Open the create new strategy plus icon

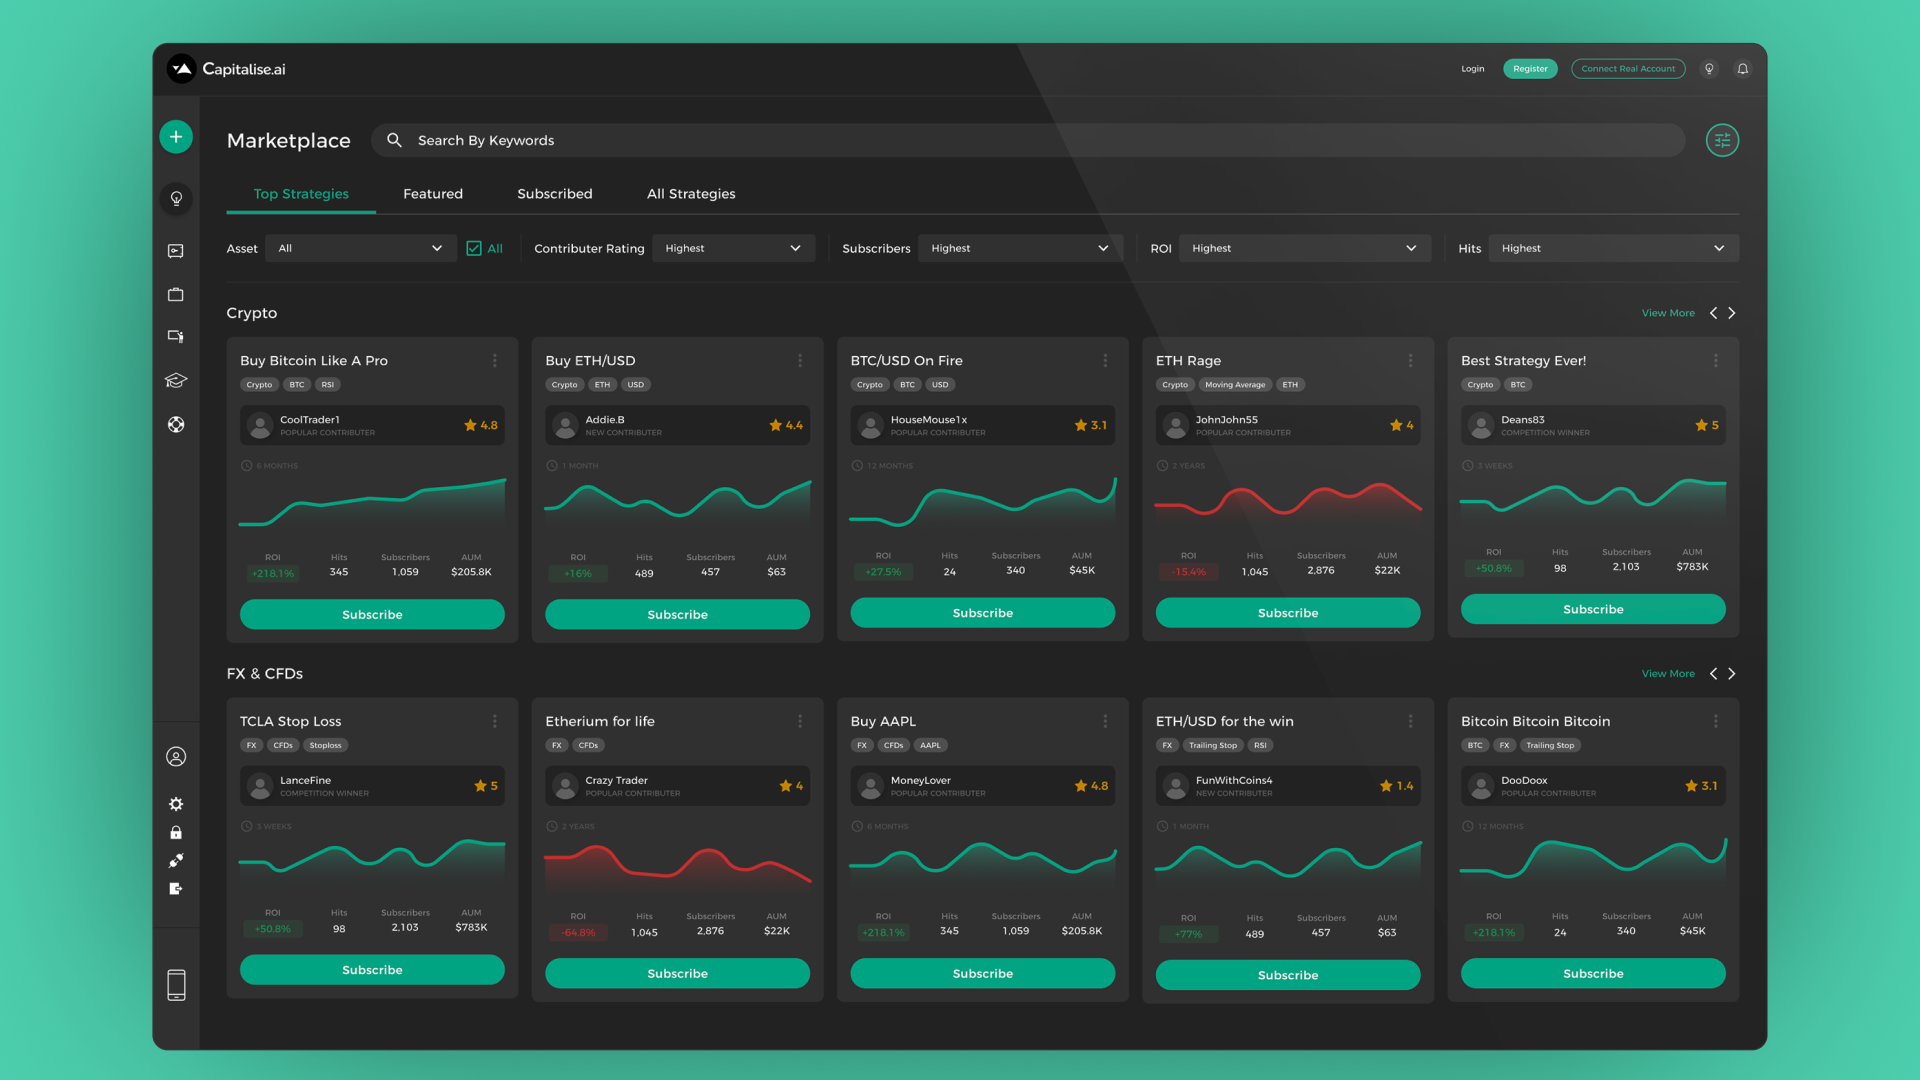click(x=176, y=136)
